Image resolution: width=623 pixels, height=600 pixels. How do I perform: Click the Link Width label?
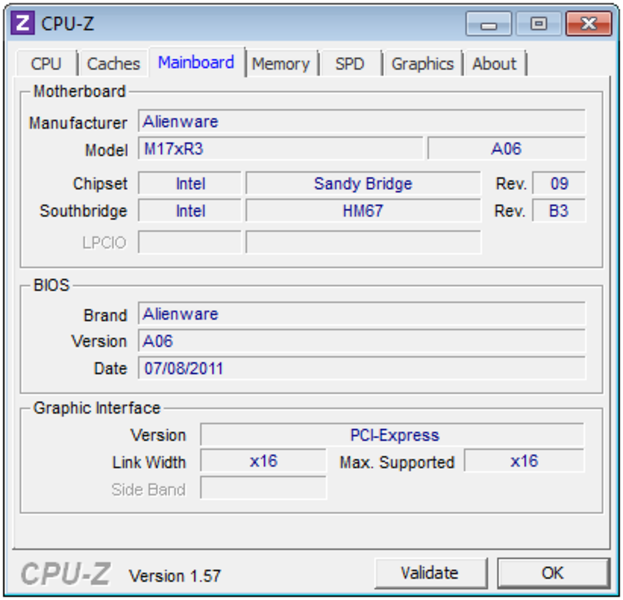tap(149, 463)
